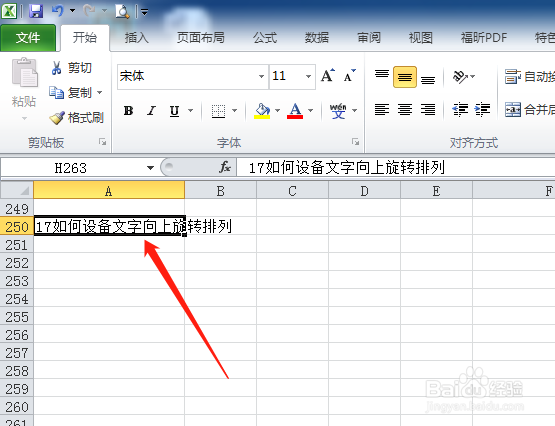
Task: Expand the Undo history dropdown arrow
Action: pos(72,11)
